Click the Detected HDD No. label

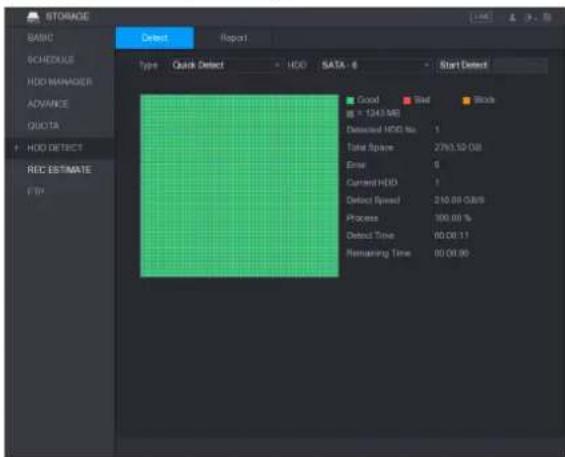pos(381,130)
